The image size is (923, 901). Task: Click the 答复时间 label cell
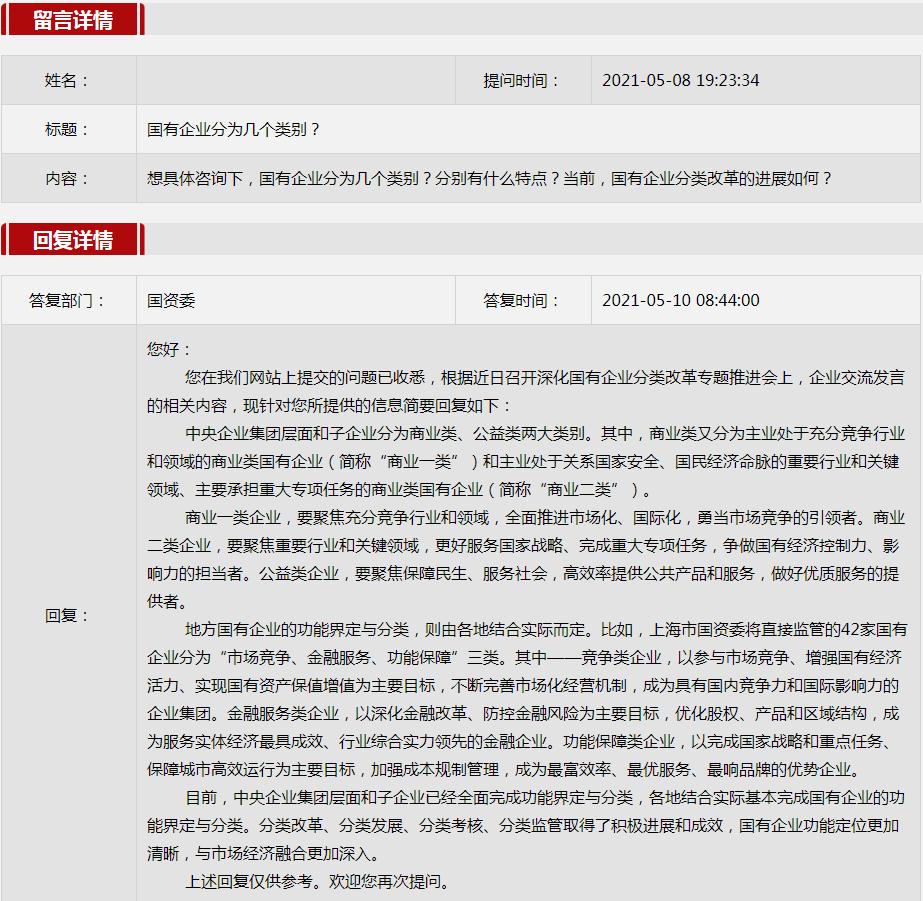click(x=522, y=300)
